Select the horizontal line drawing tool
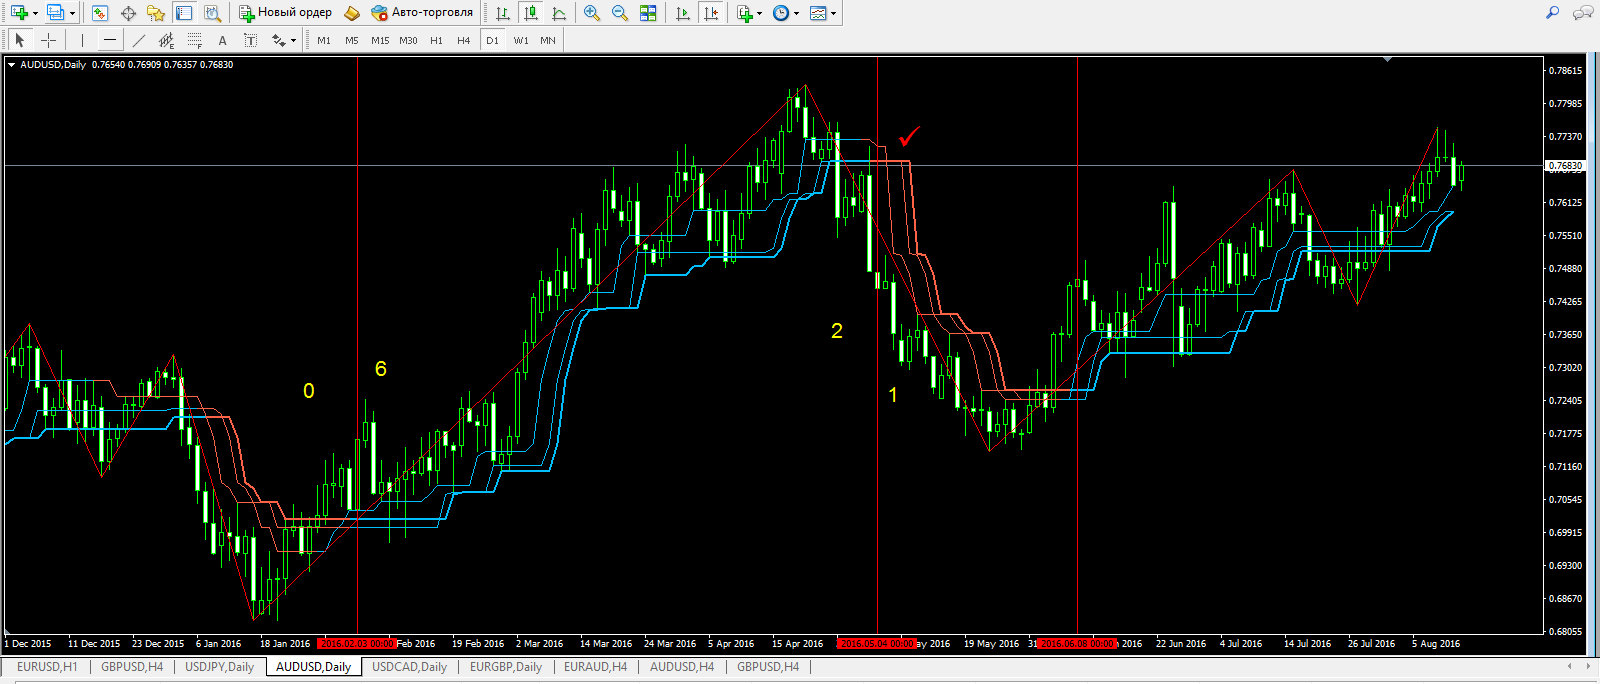1600x684 pixels. pos(110,40)
